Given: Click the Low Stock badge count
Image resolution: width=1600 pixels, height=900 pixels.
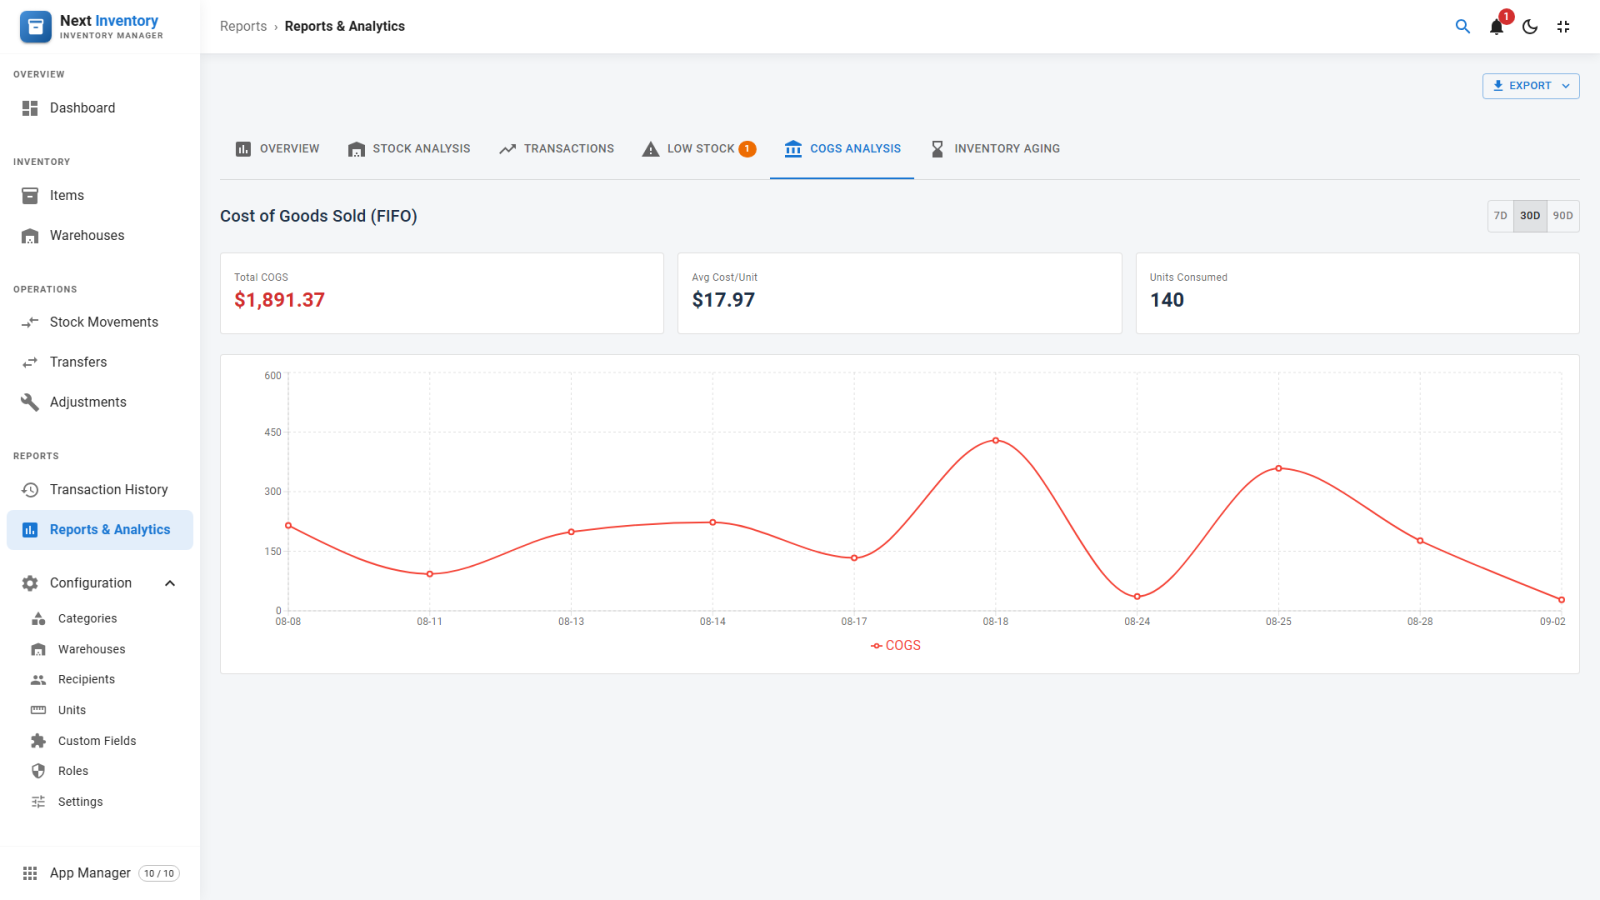Looking at the screenshot, I should (x=747, y=149).
